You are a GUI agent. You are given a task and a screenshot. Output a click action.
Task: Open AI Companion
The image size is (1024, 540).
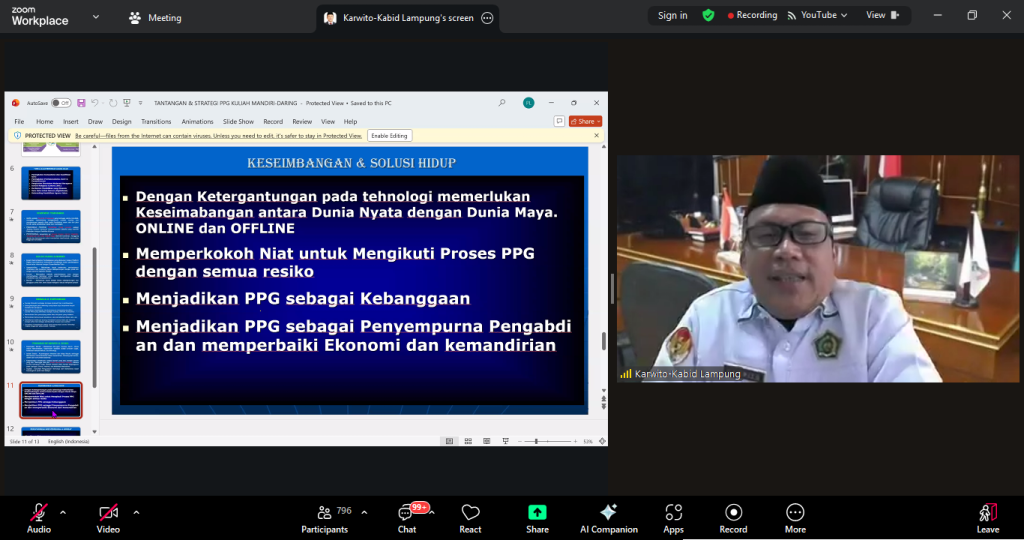point(608,517)
